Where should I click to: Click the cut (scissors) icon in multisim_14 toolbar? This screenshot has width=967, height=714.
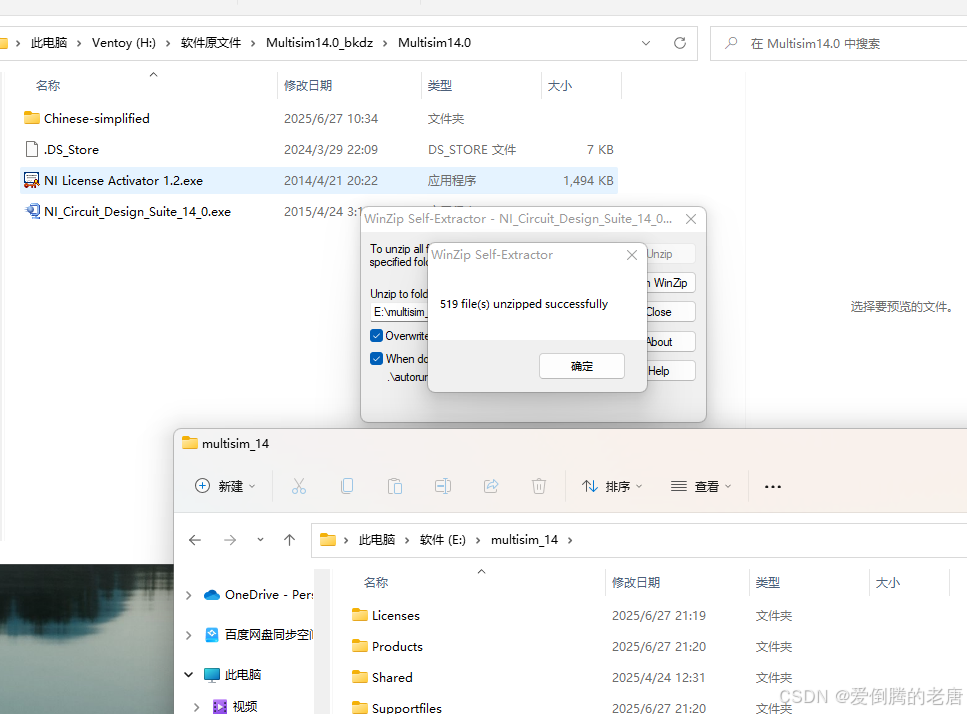(x=298, y=486)
